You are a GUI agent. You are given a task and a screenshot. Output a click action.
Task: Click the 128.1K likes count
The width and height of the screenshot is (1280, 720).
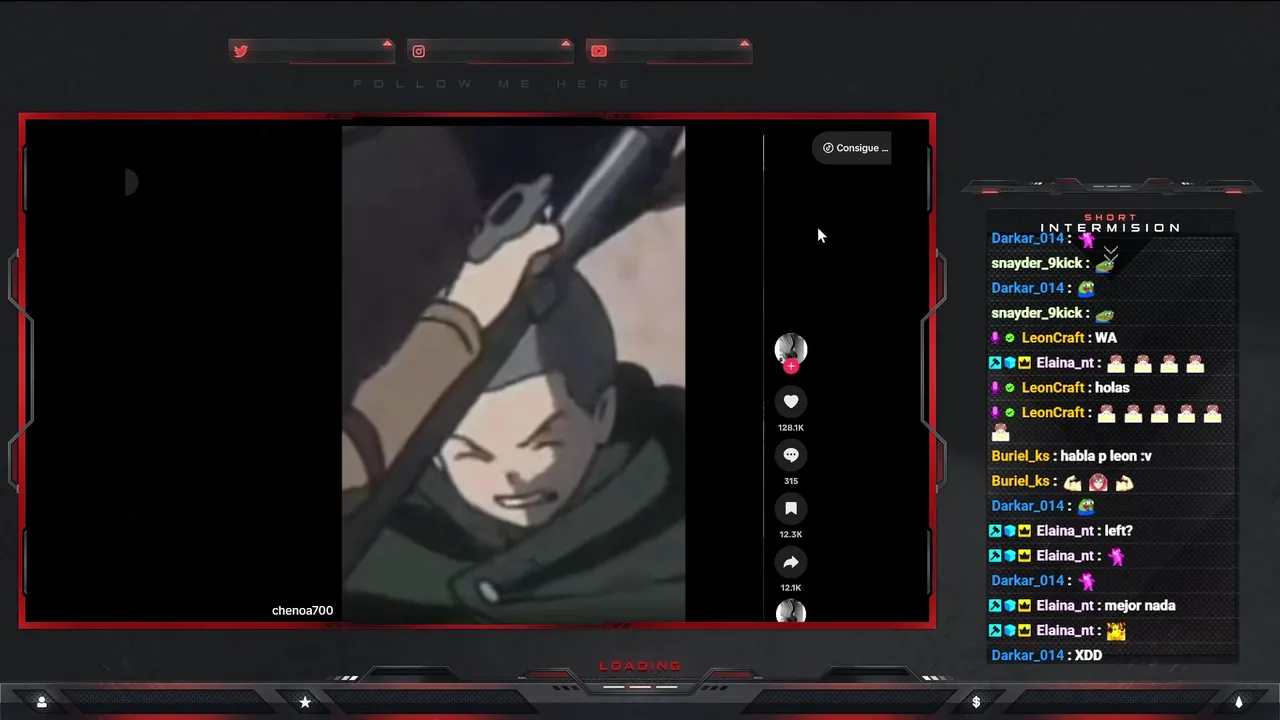[791, 428]
